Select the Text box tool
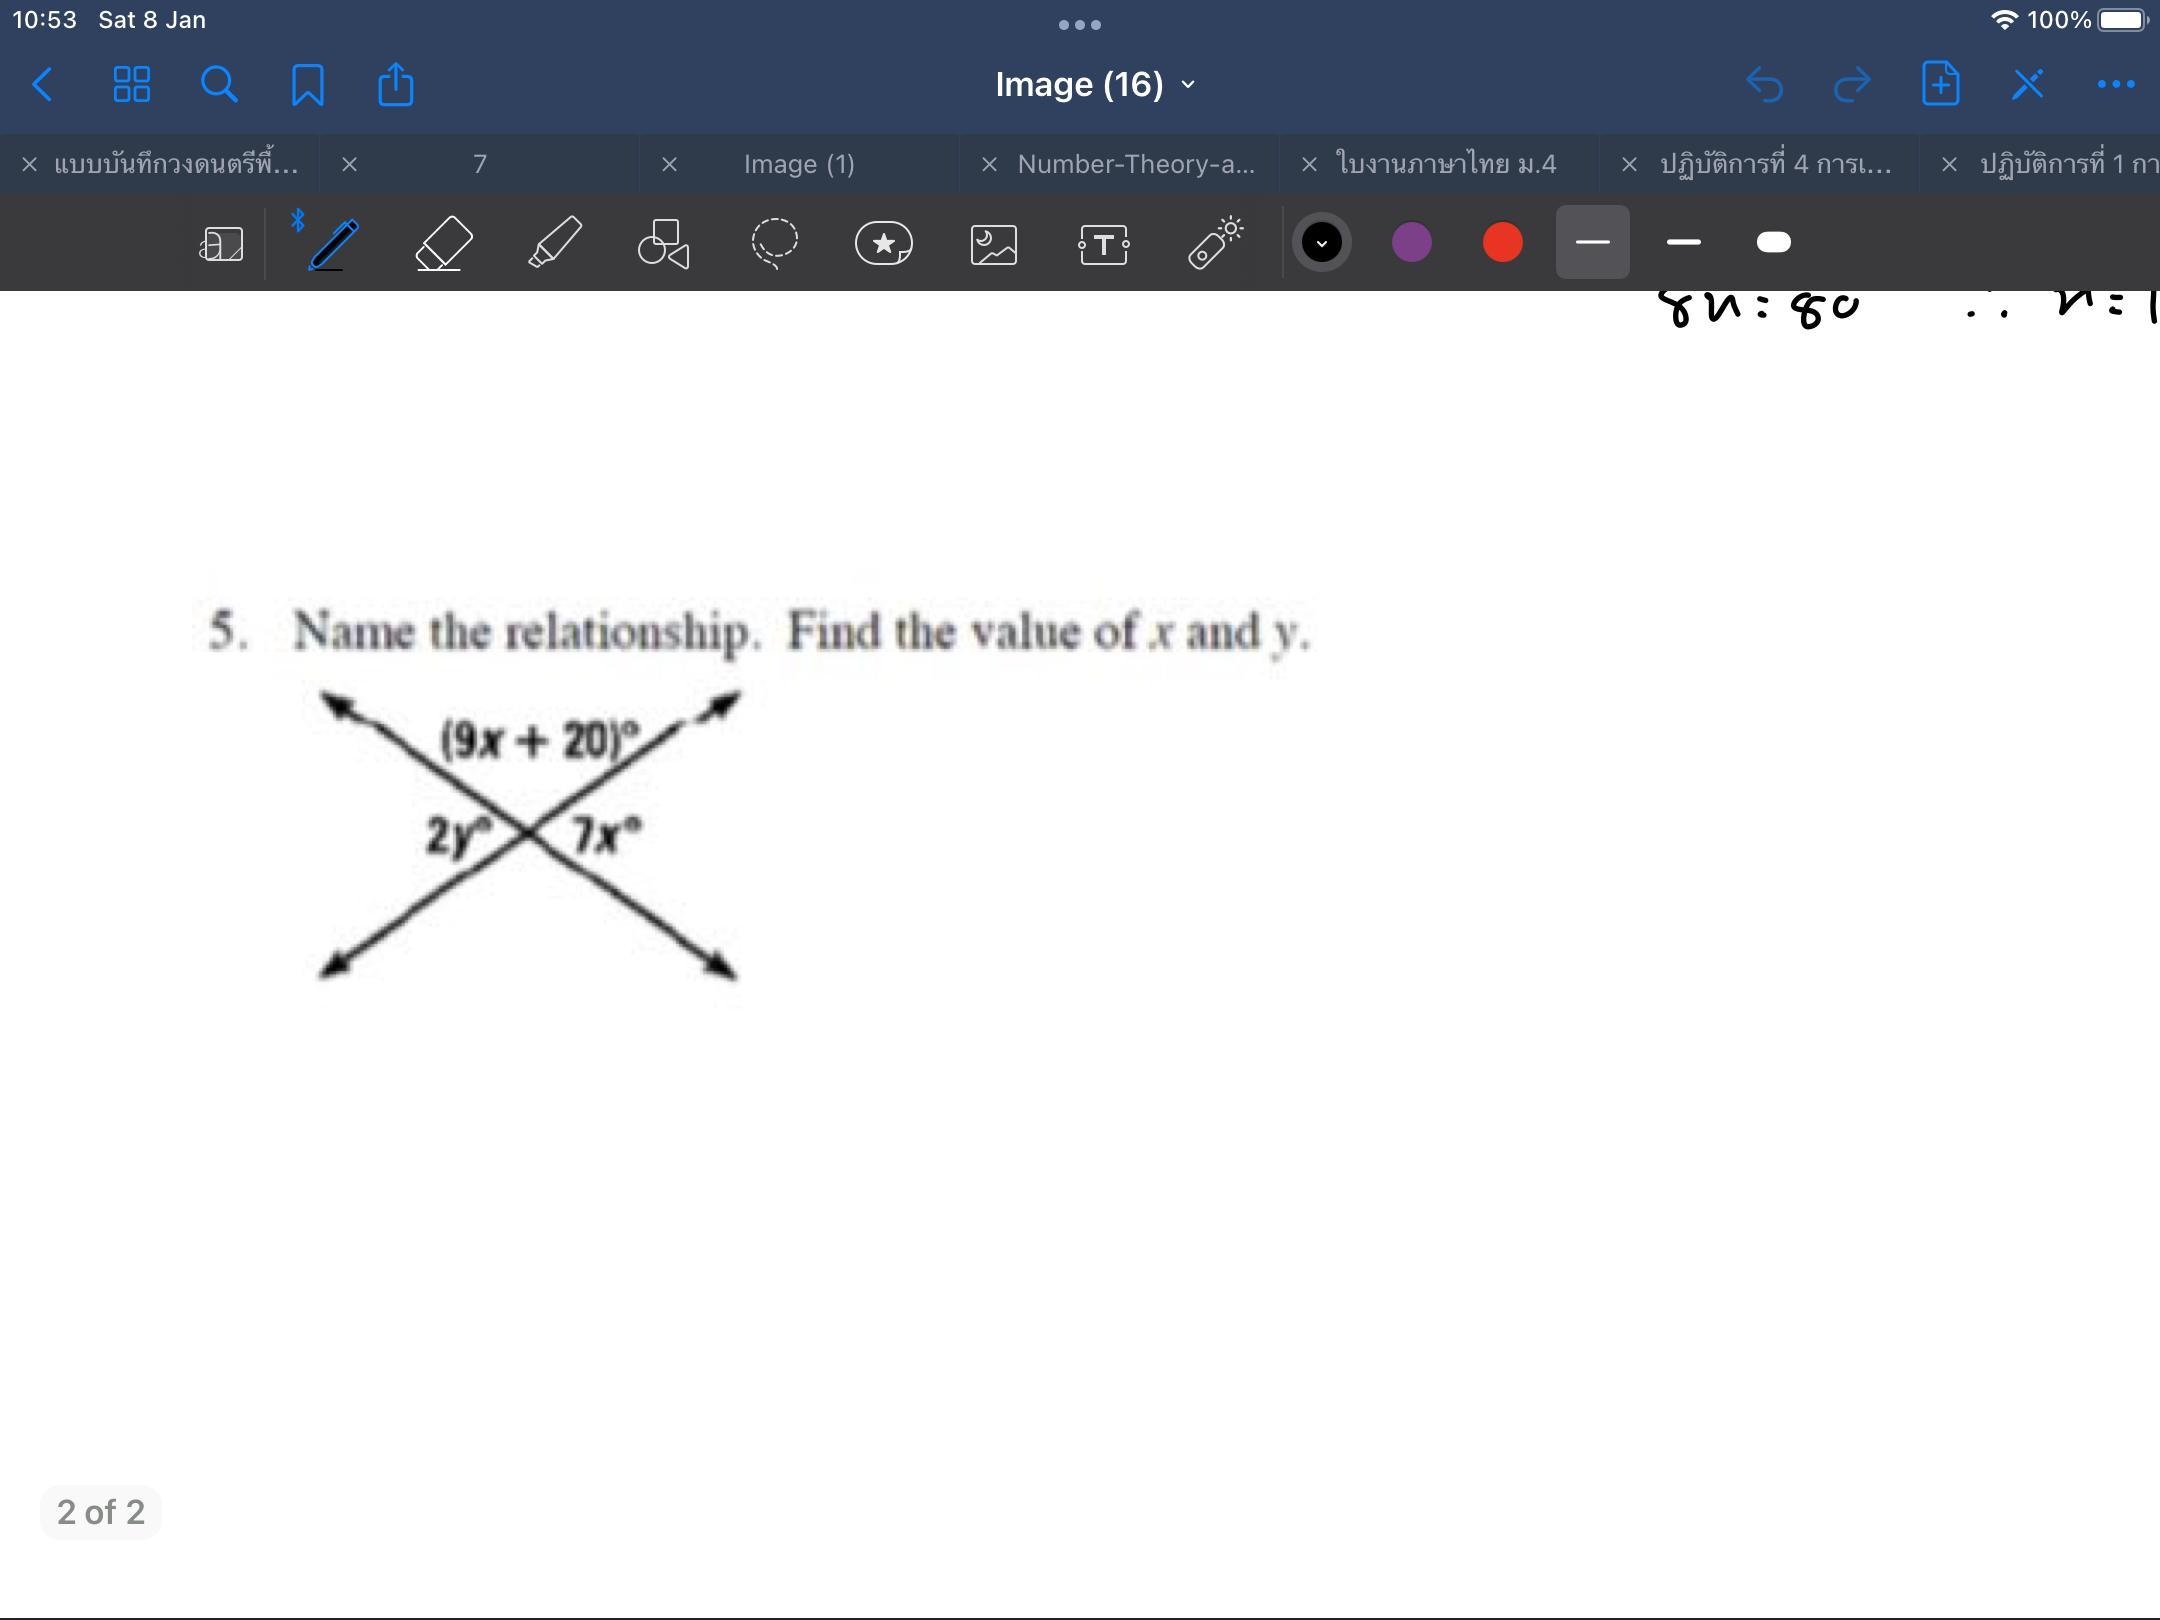Image resolution: width=2160 pixels, height=1620 pixels. tap(1104, 243)
